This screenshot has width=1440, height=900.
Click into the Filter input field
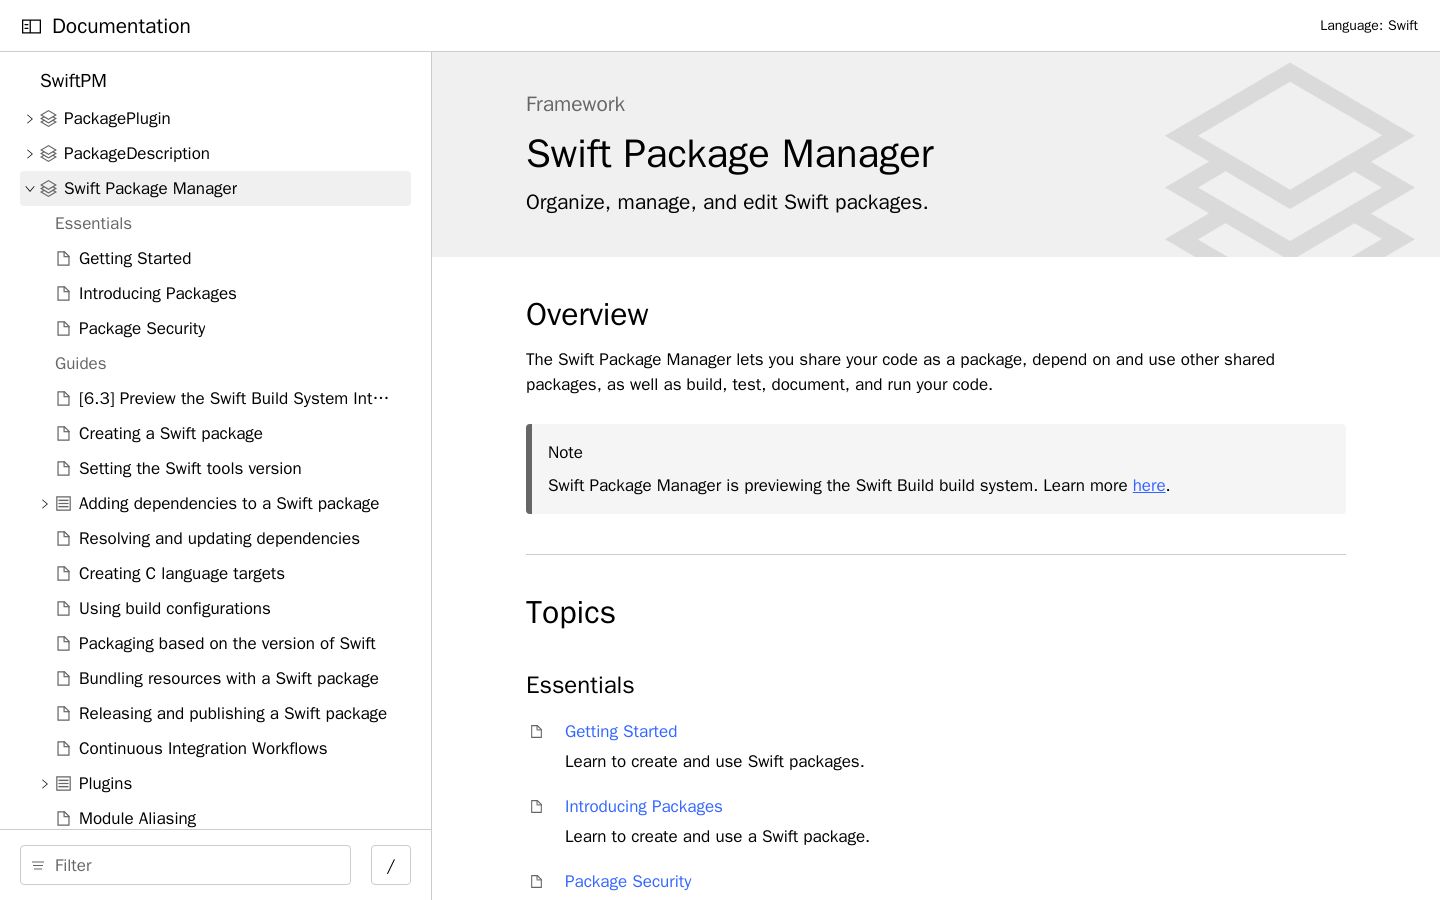[x=185, y=865]
